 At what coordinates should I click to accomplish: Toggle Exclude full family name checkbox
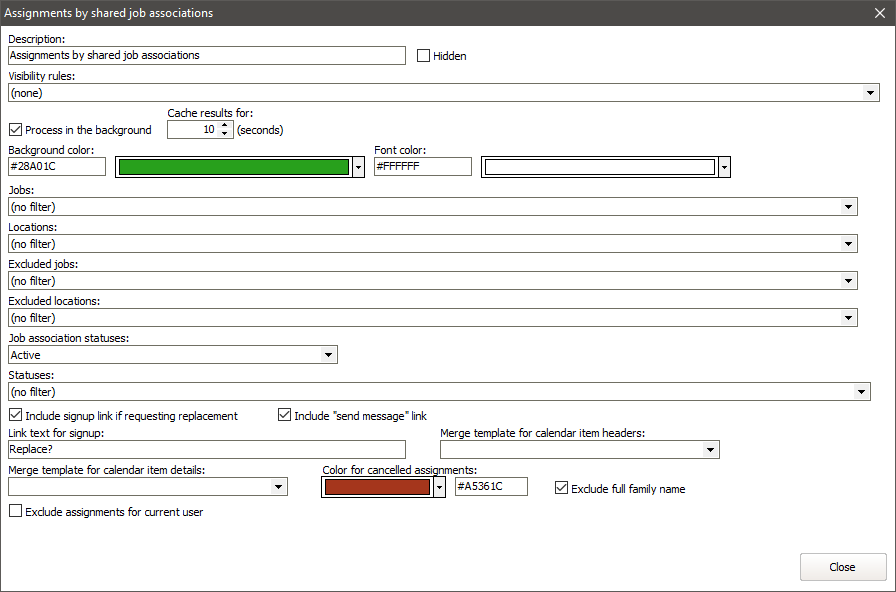click(561, 489)
